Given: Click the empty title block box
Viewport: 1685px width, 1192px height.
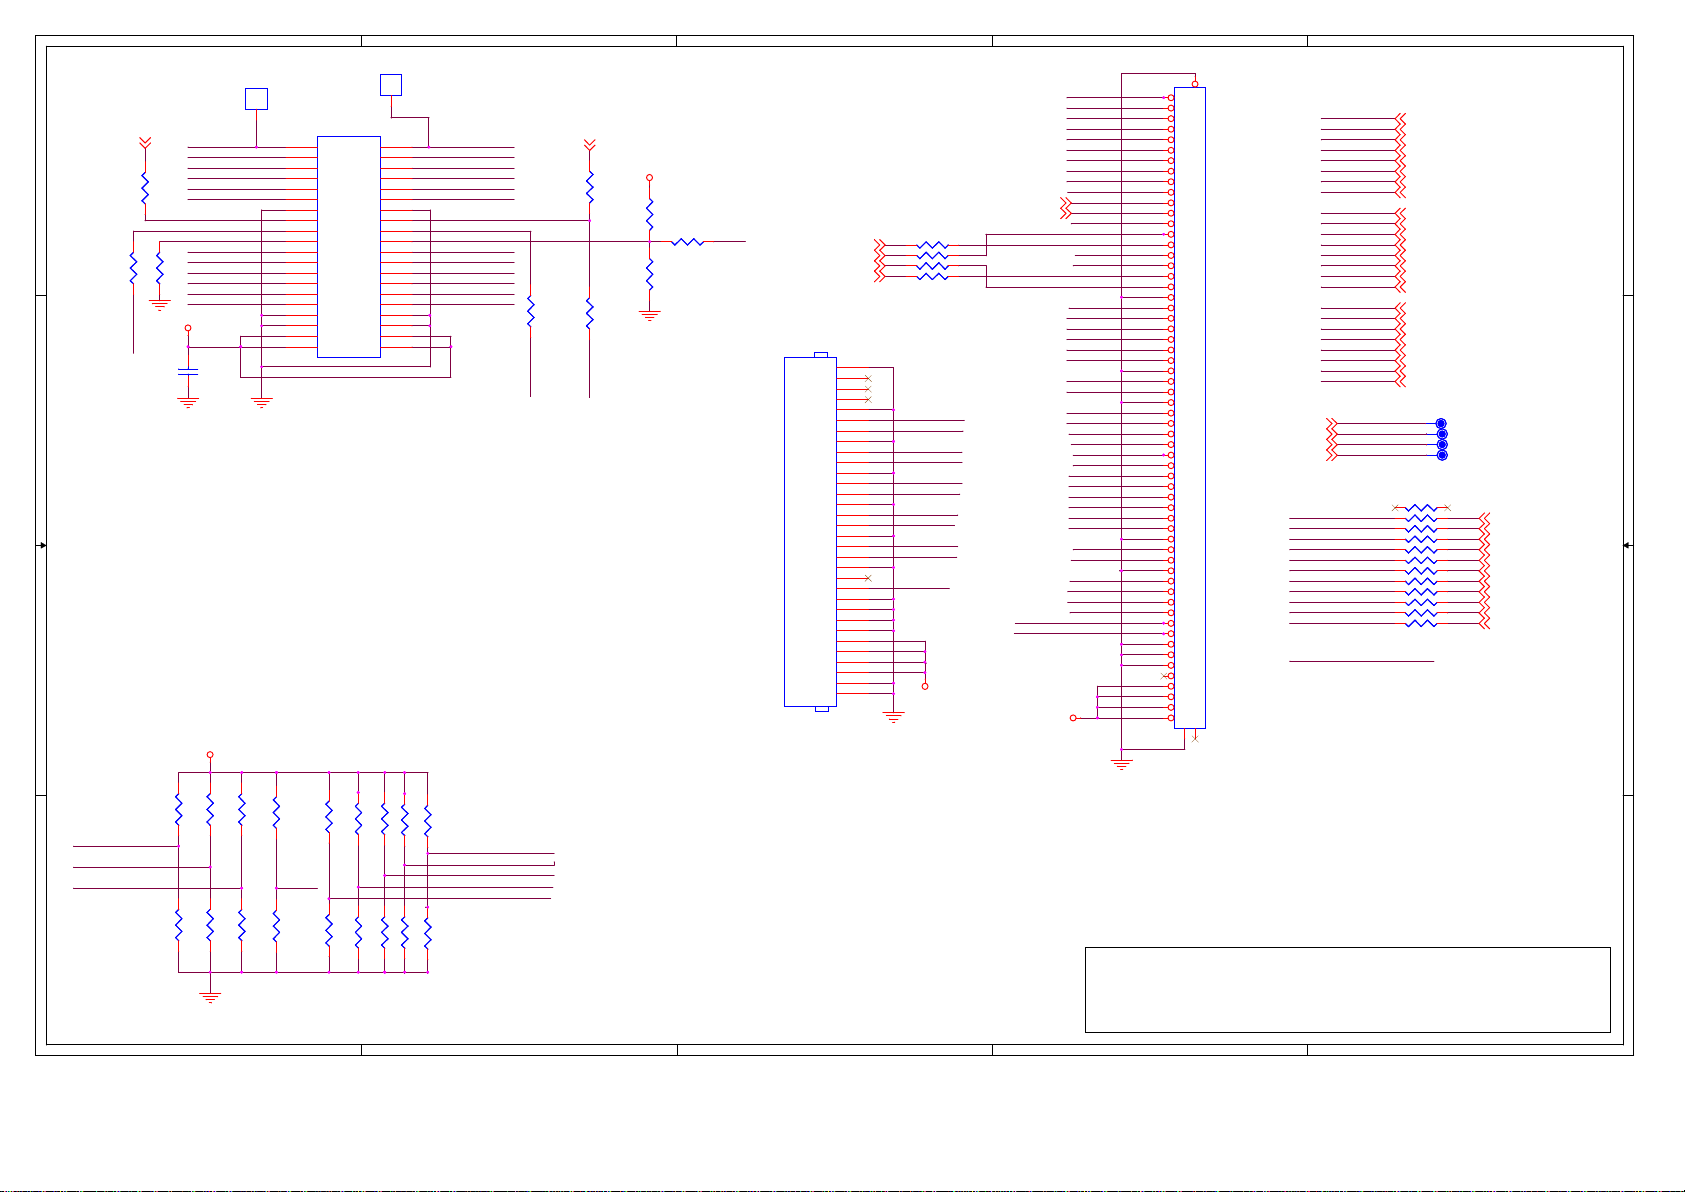Looking at the screenshot, I should point(1346,989).
